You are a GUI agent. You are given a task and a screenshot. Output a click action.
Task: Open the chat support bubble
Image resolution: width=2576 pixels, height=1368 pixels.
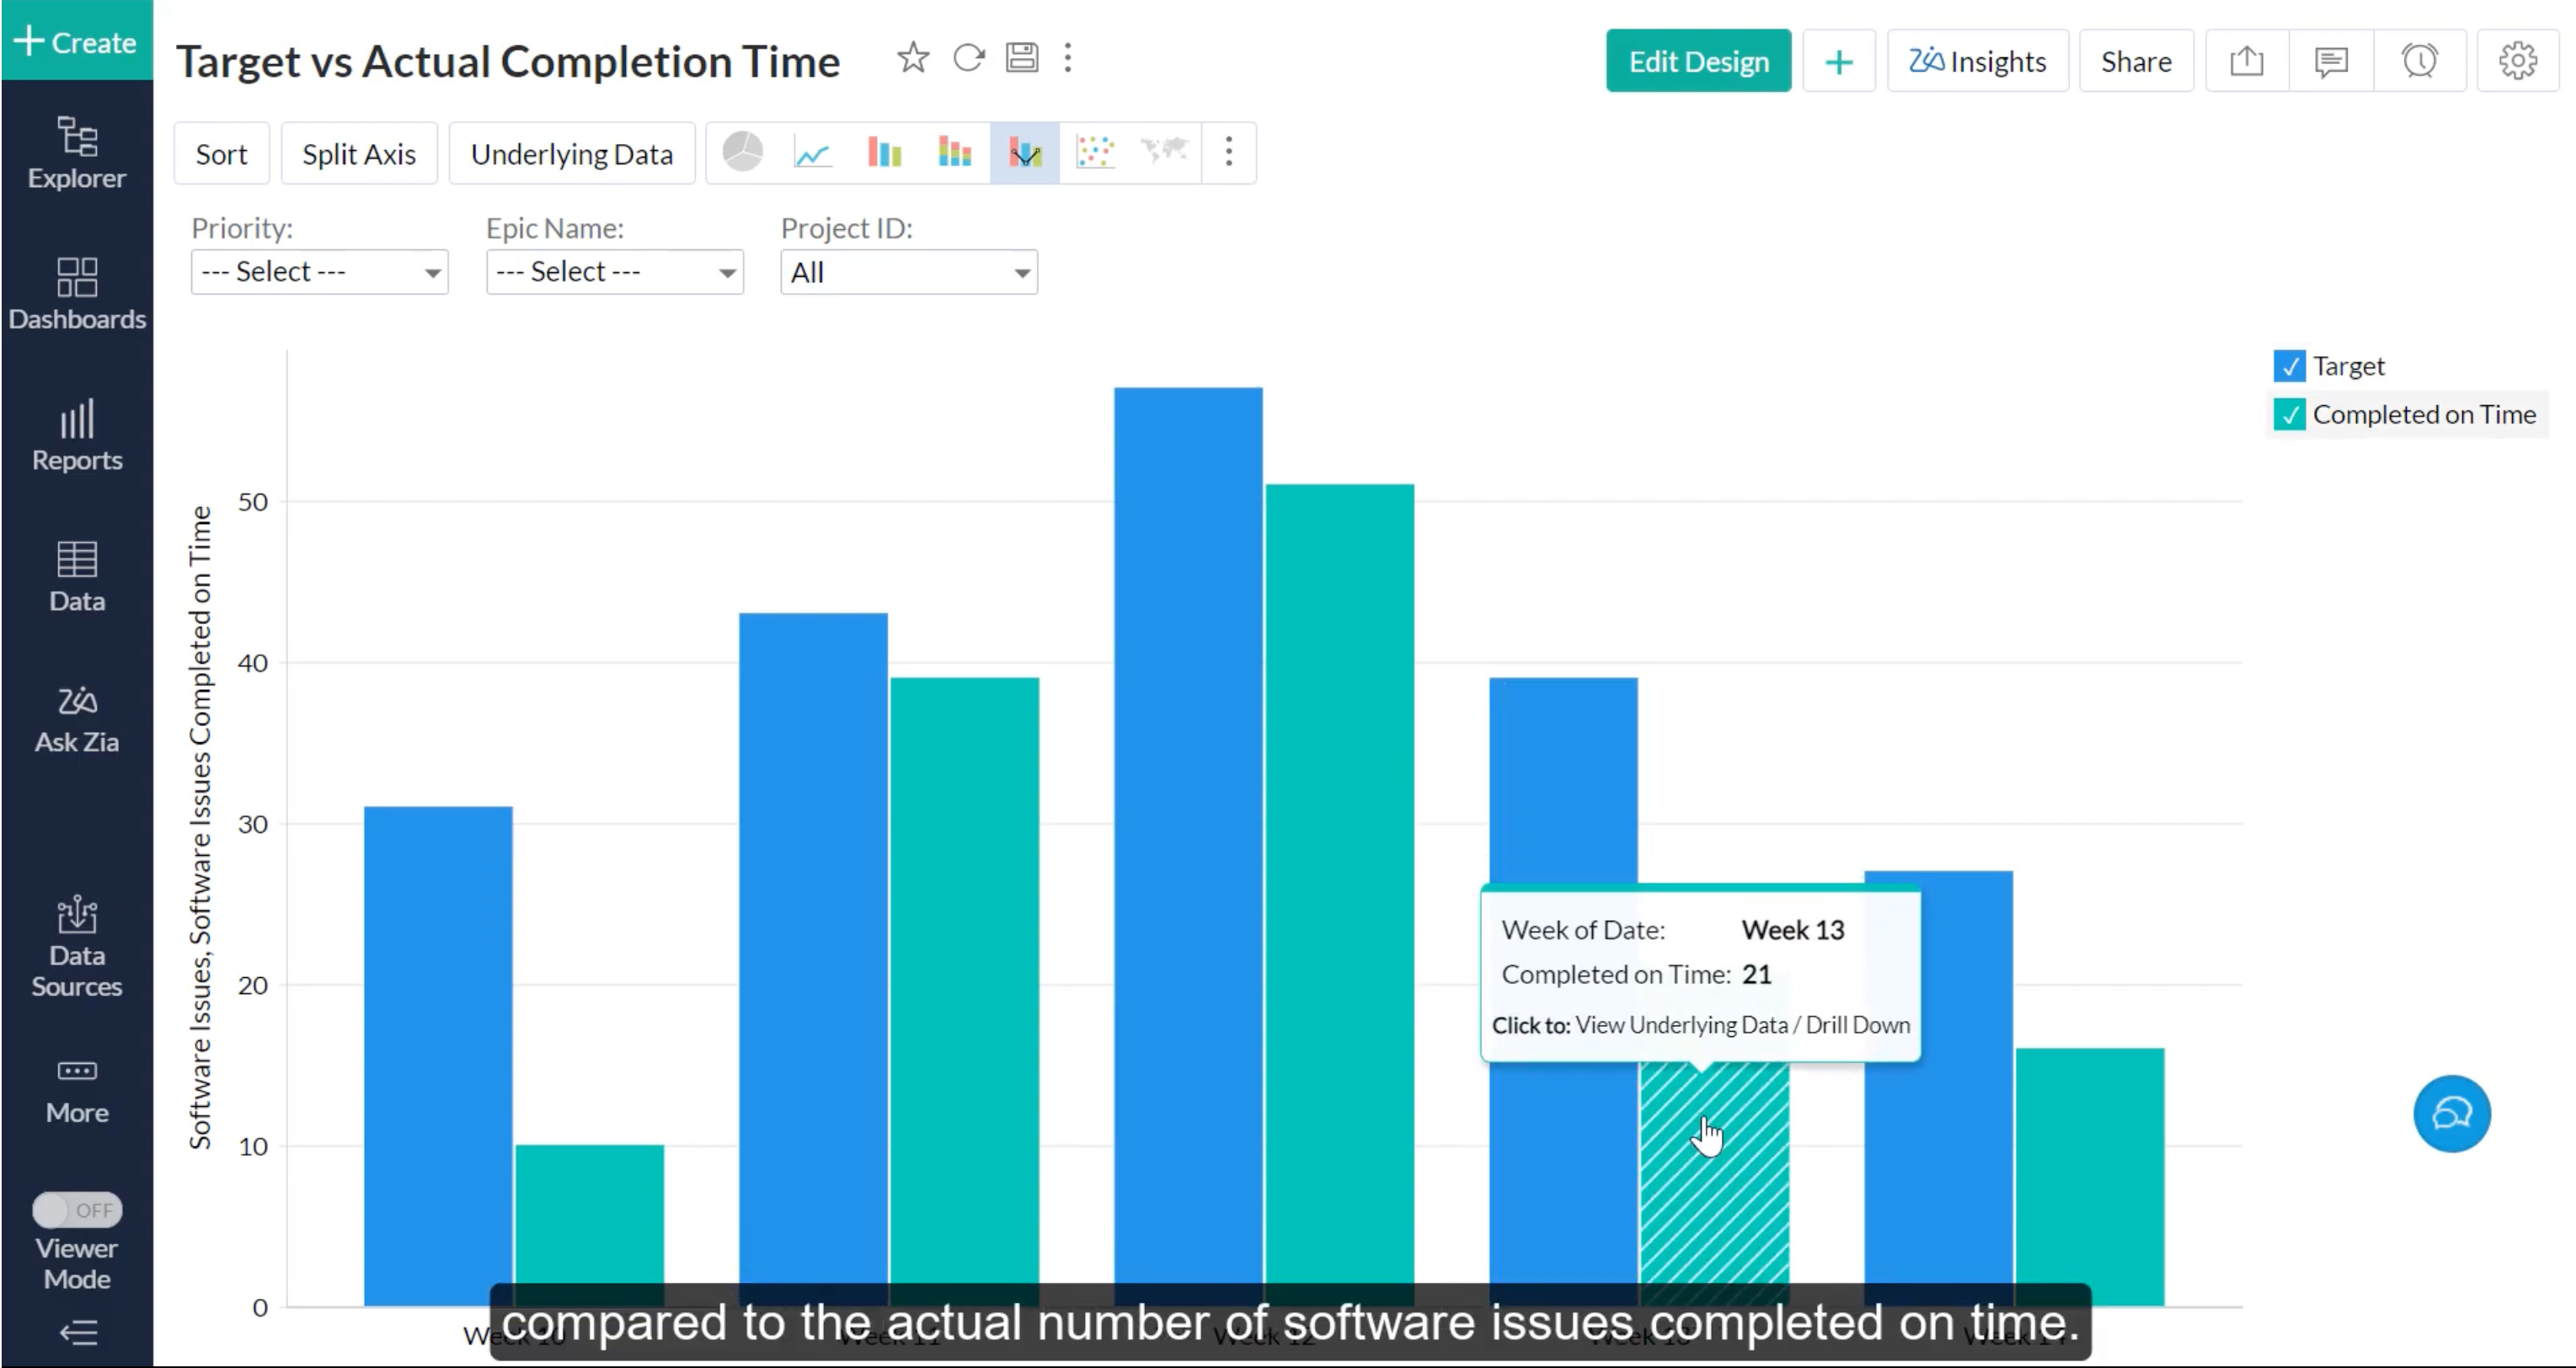[x=2451, y=1114]
